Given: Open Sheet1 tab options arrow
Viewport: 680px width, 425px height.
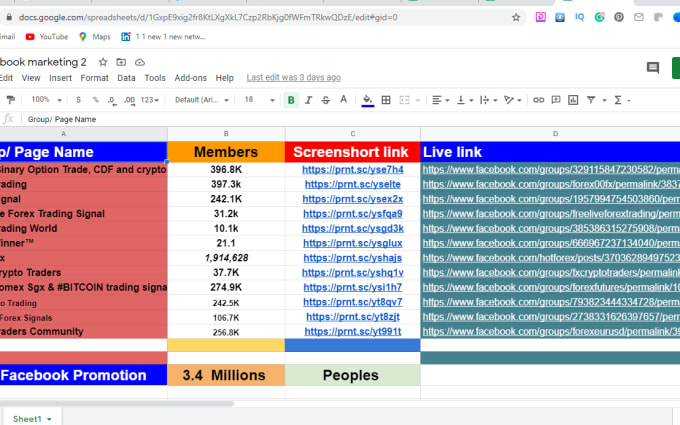Looking at the screenshot, I should [x=49, y=419].
